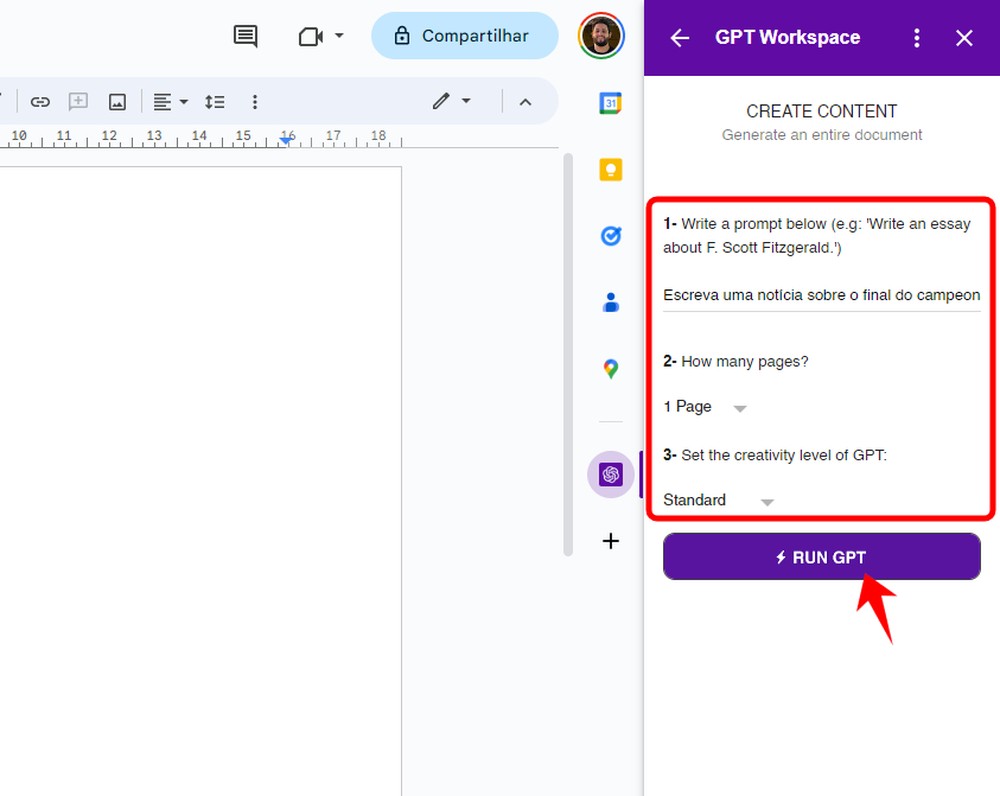The width and height of the screenshot is (1000, 796).
Task: Click the prompt text field
Action: click(820, 295)
